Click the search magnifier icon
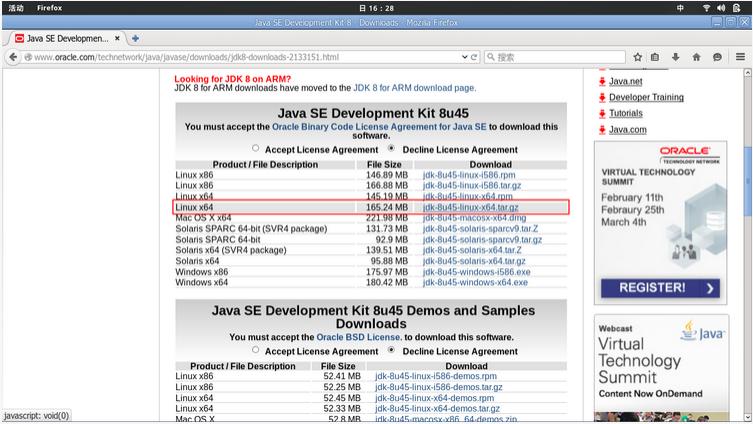 pos(491,57)
